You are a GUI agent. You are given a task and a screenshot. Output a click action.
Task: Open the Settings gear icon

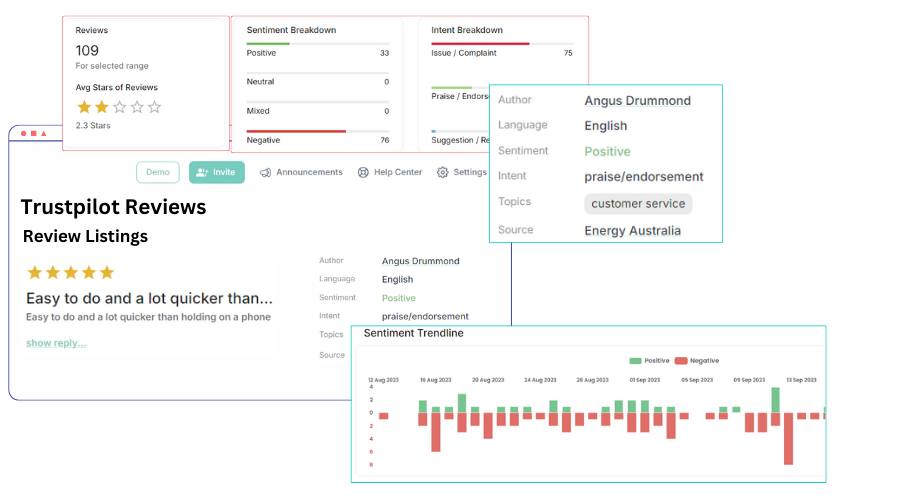pos(443,172)
